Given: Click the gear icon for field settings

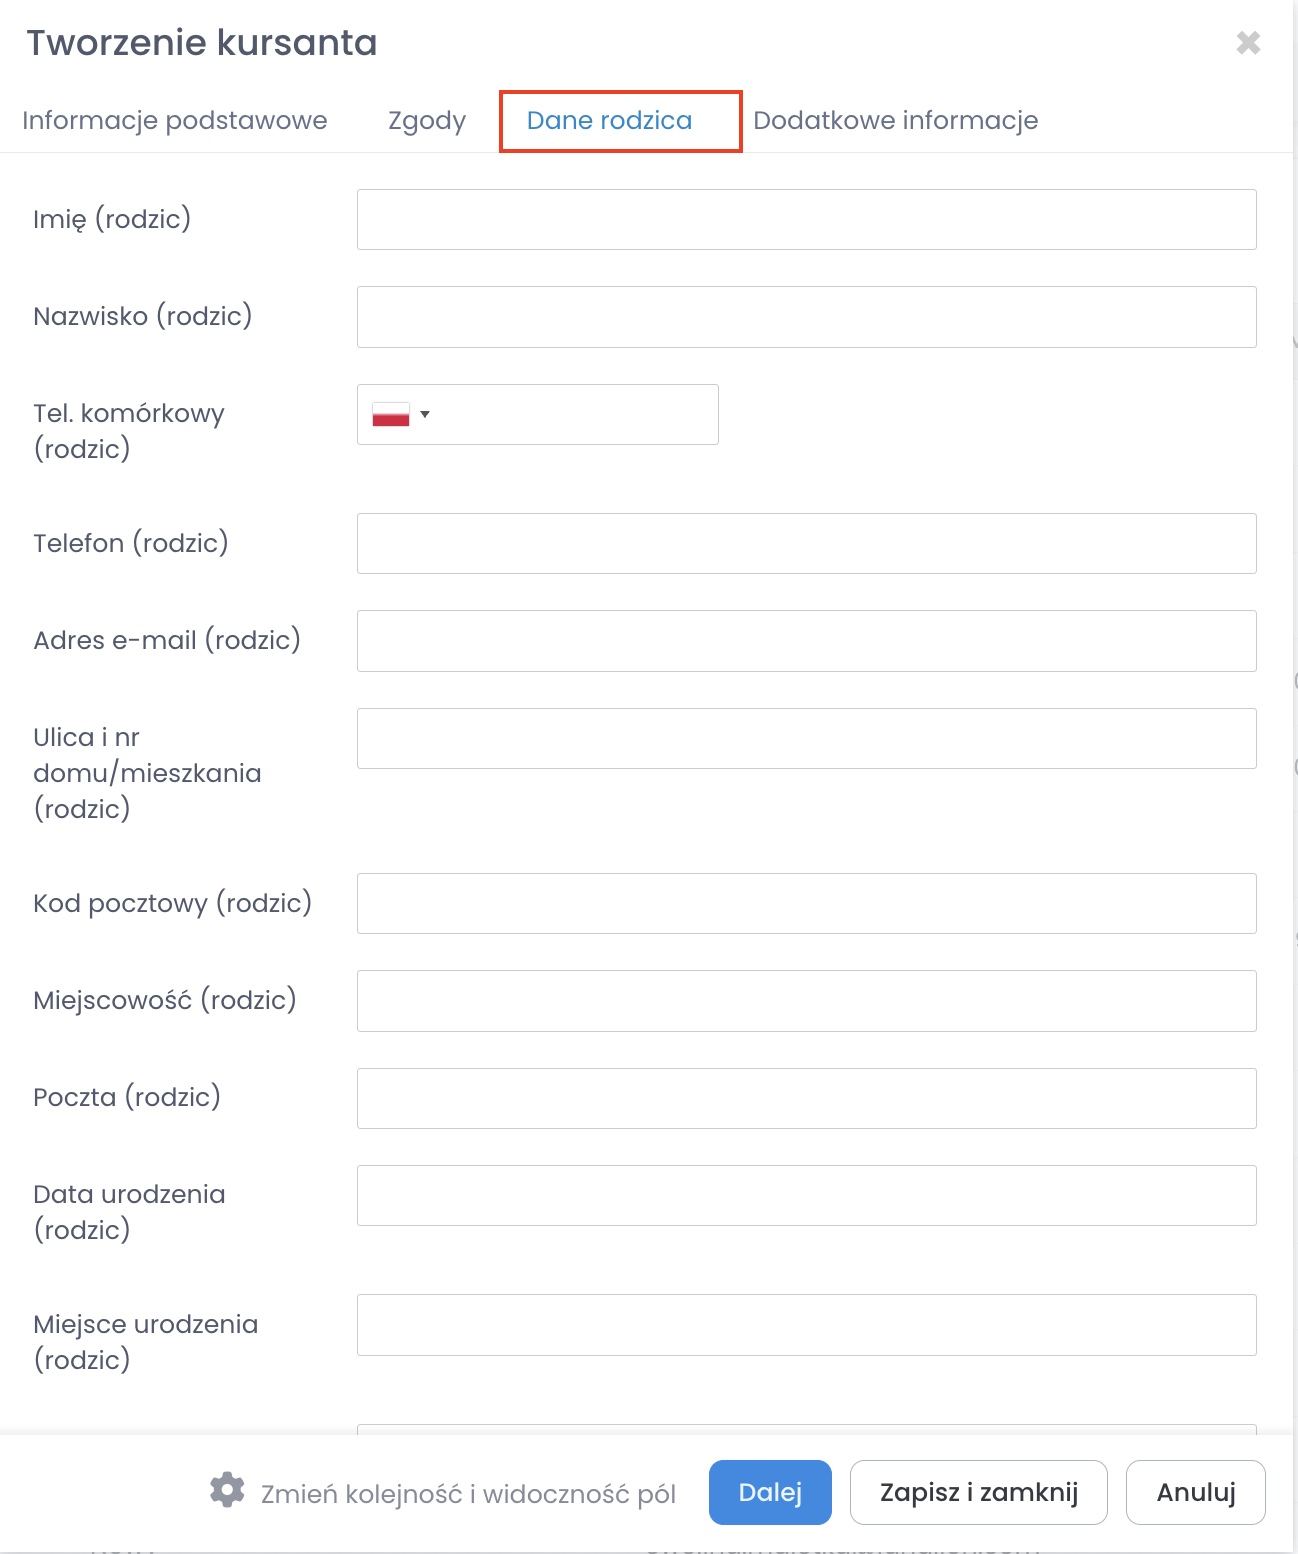Looking at the screenshot, I should click(x=227, y=1490).
